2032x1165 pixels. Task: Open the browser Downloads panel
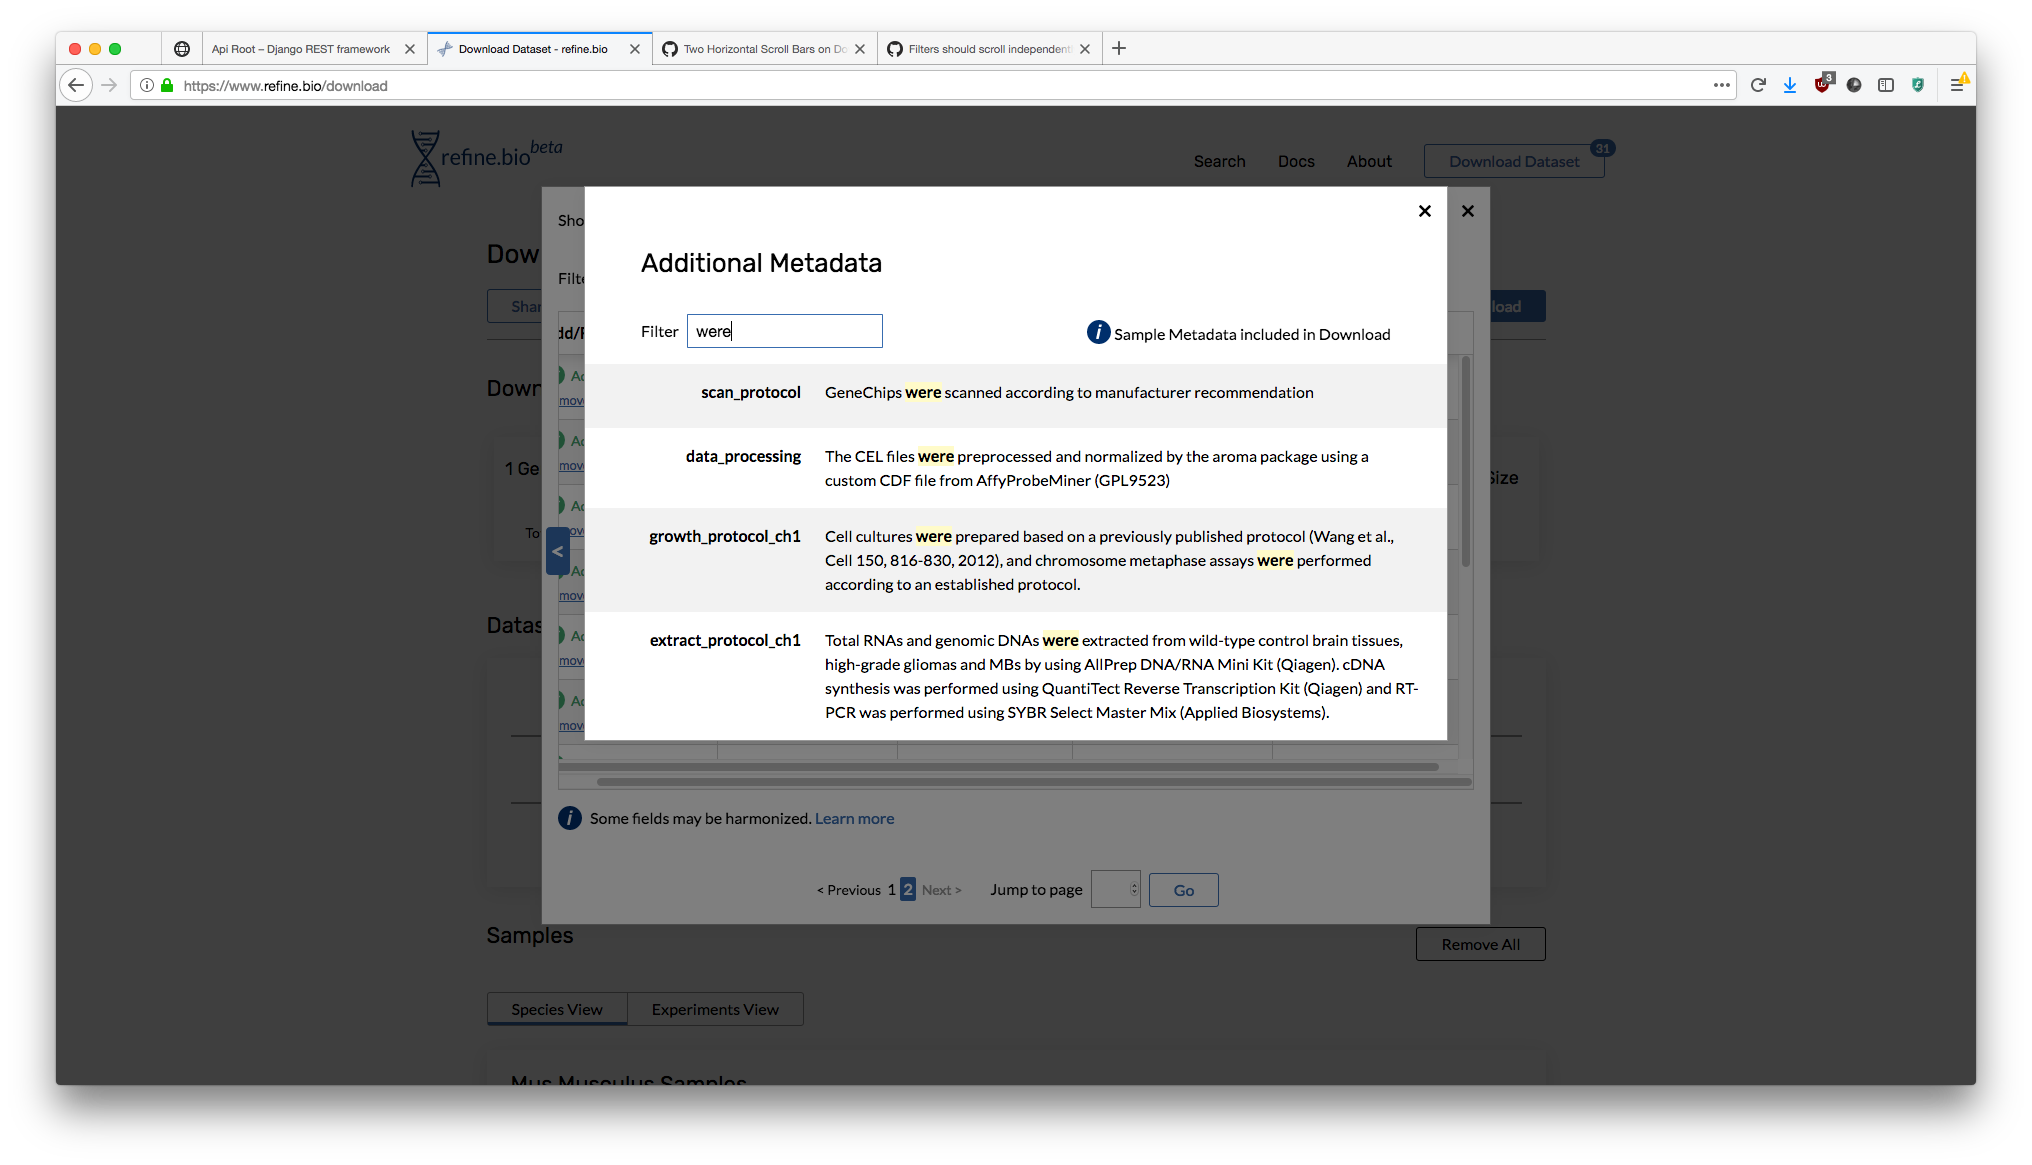tap(1790, 85)
